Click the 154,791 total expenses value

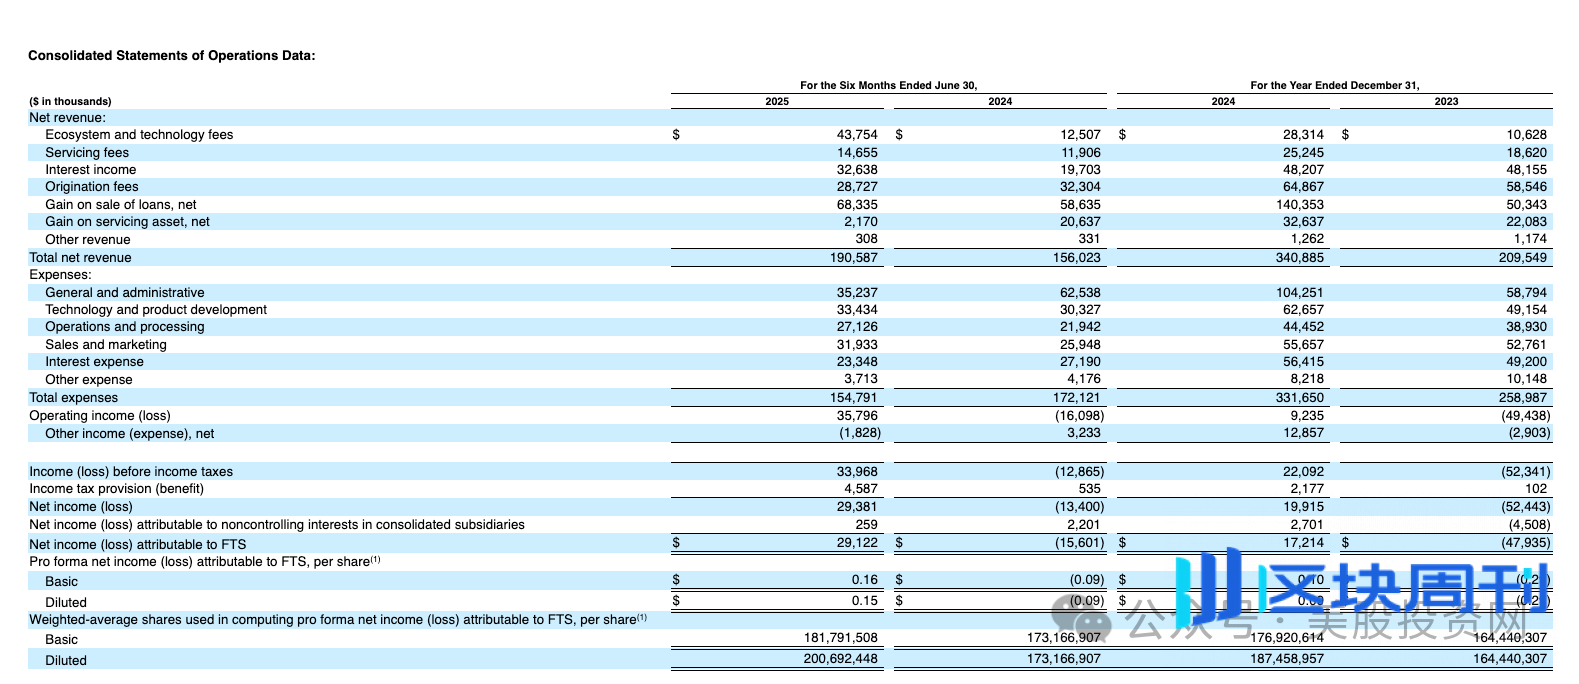click(853, 398)
